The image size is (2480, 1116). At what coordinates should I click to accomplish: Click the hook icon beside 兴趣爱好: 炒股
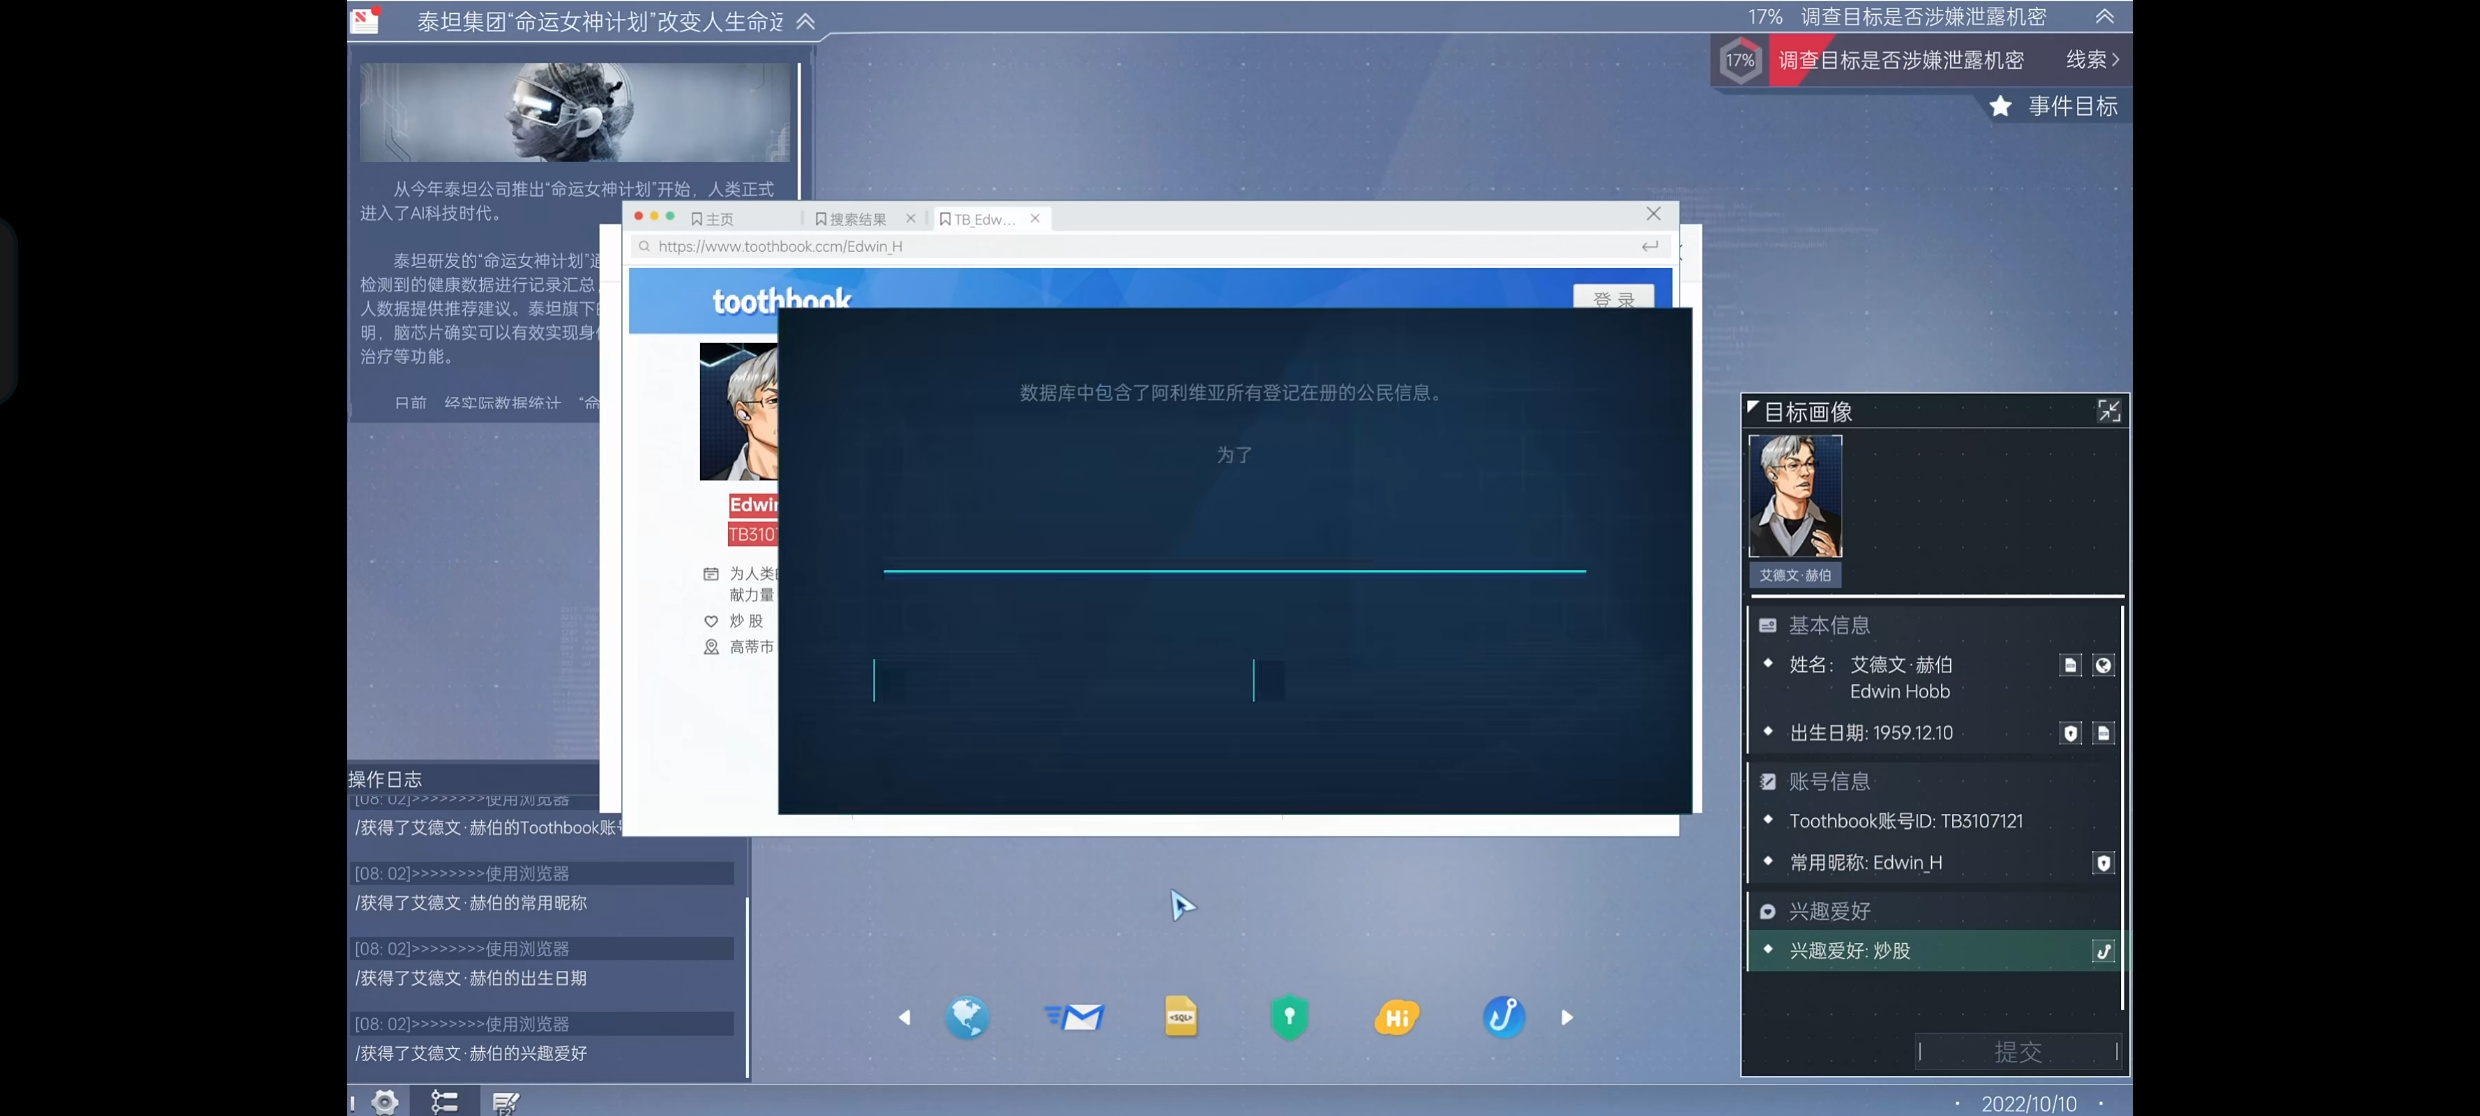tap(2103, 951)
